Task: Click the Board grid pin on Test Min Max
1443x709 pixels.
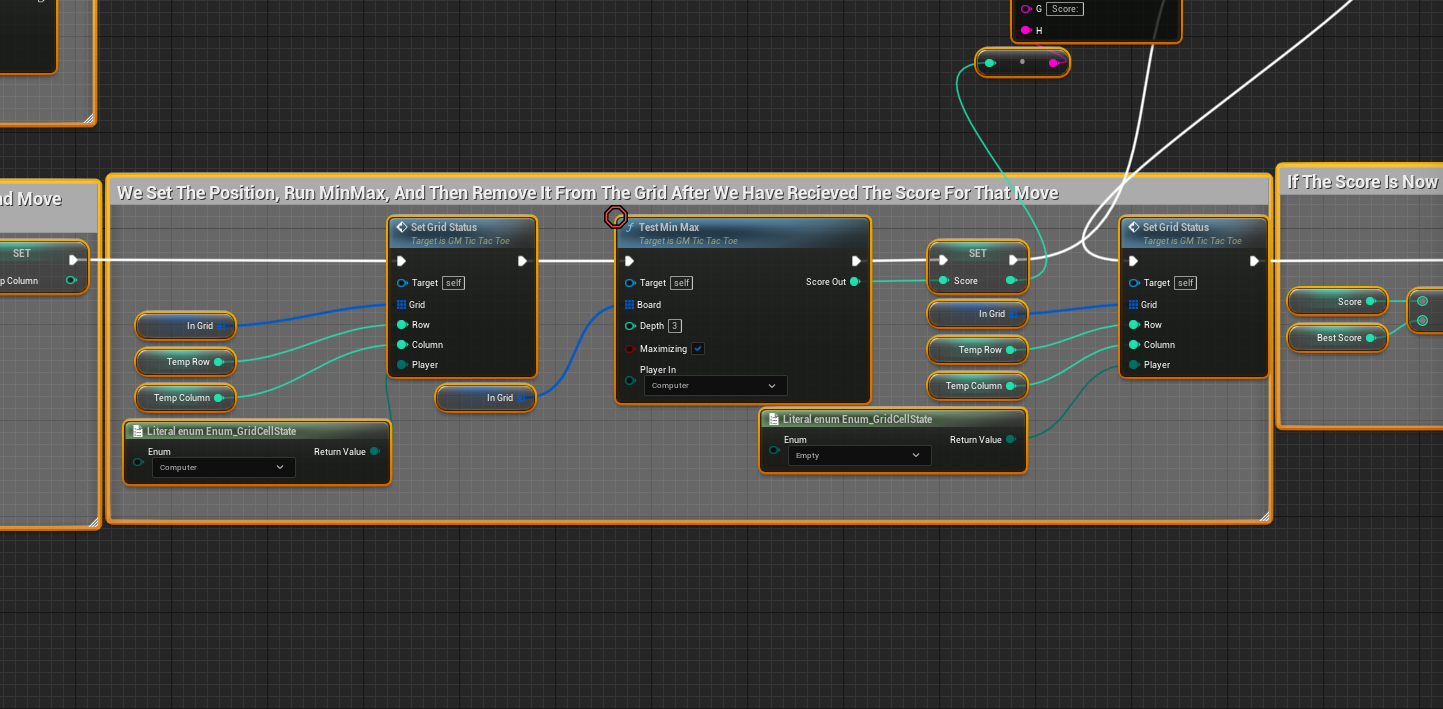Action: 631,303
